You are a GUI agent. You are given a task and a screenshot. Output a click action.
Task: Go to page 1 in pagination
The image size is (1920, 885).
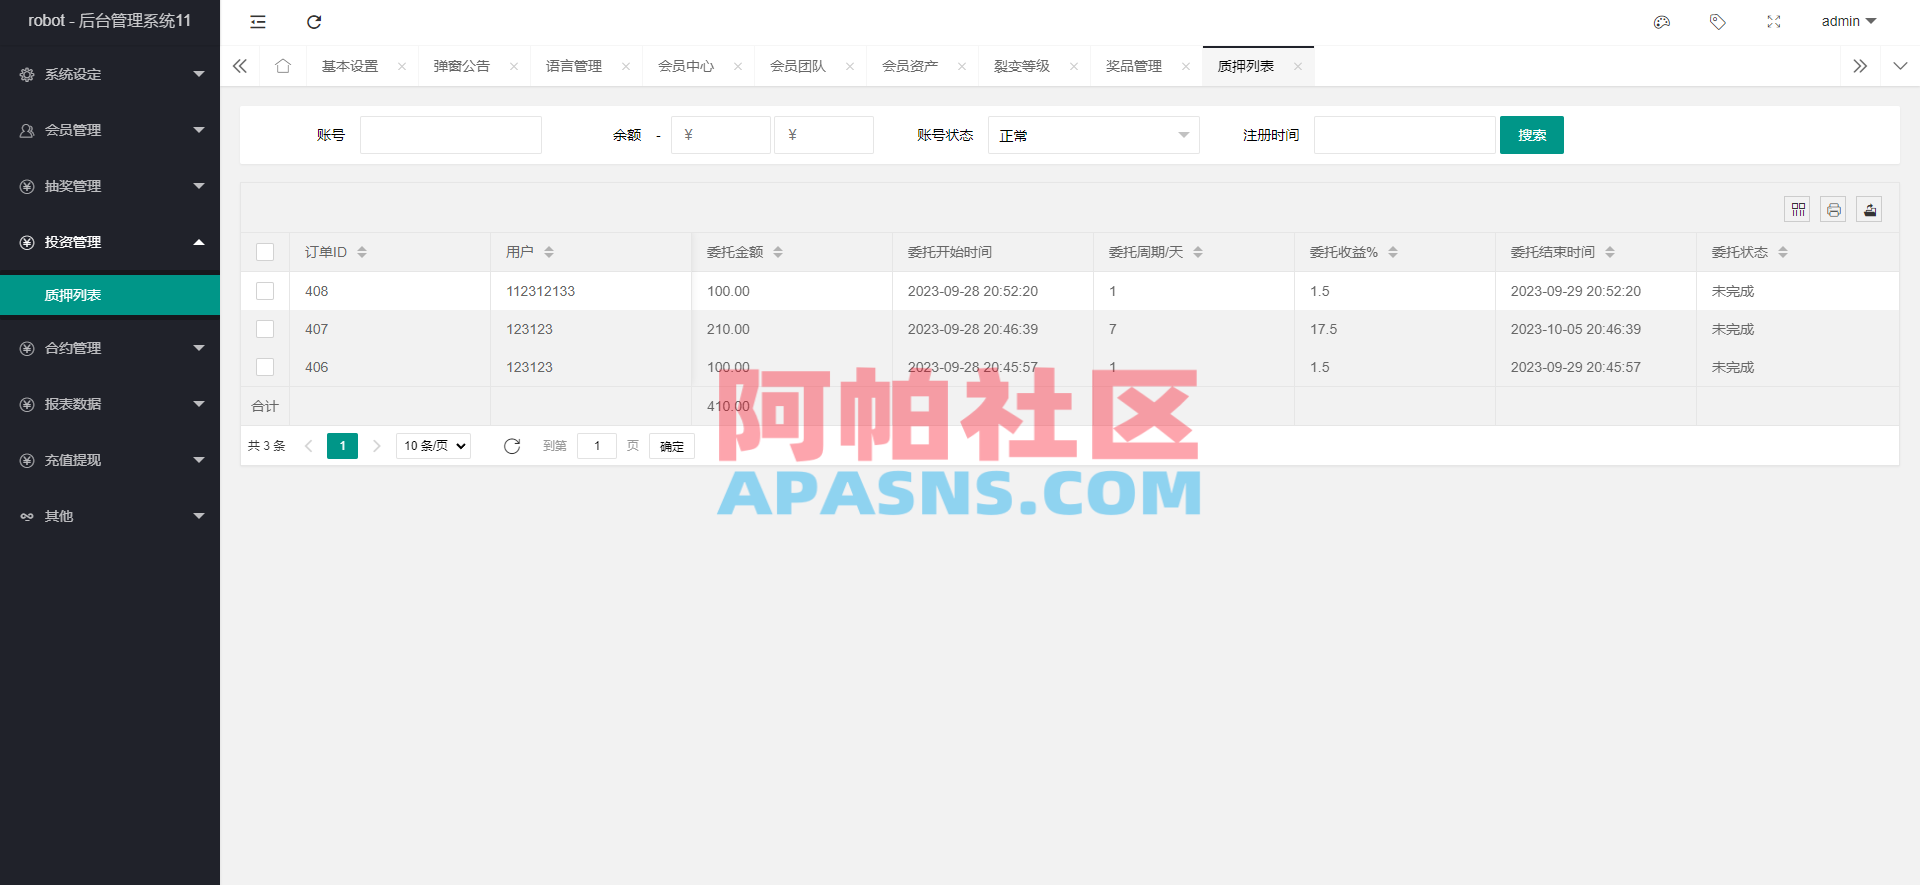pyautogui.click(x=342, y=446)
